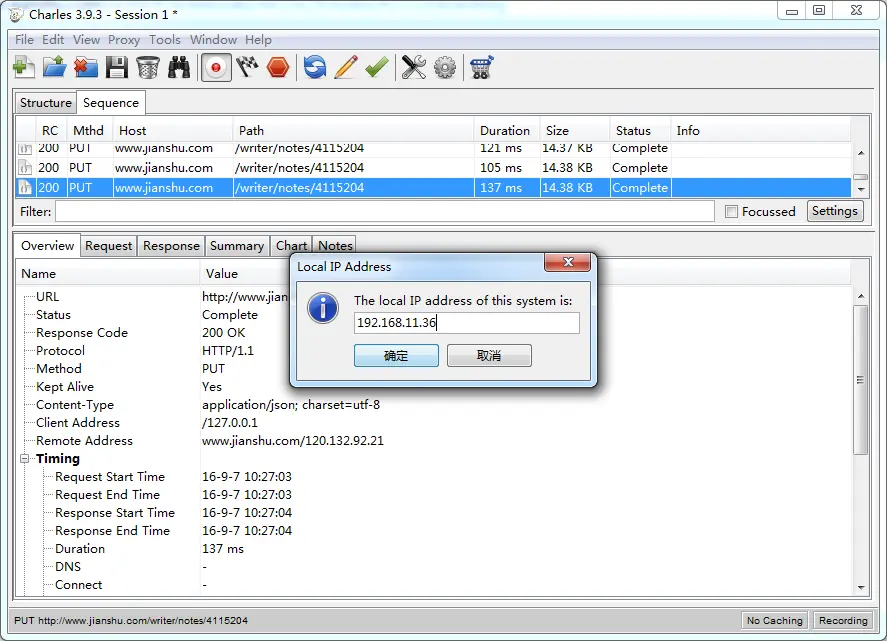Sort by the Size column header

click(575, 131)
